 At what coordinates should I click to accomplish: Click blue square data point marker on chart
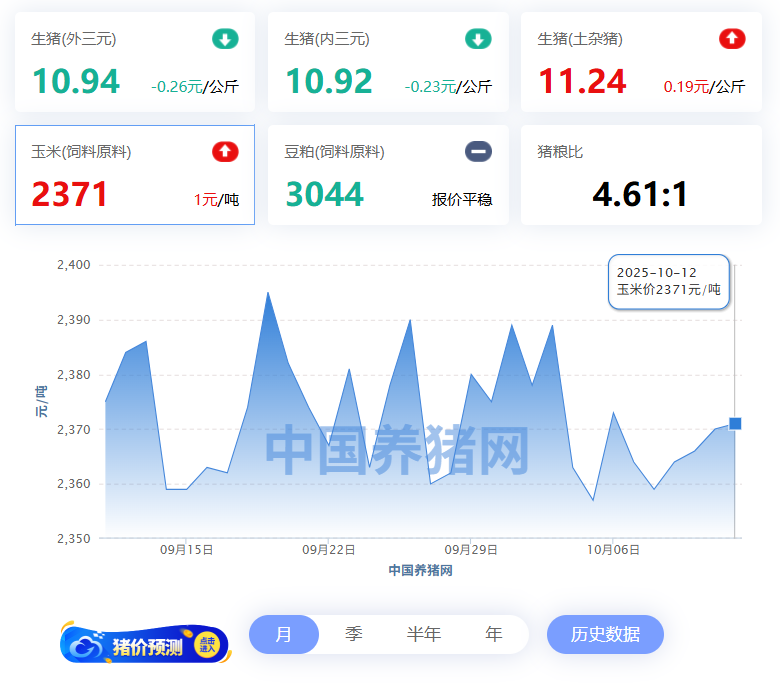pos(735,424)
